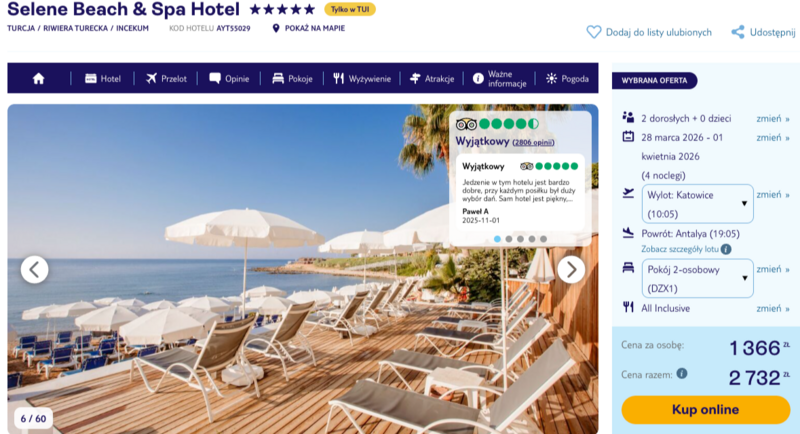Select the first review carousel dot
Viewport: 800px width, 434px height.
tap(497, 239)
